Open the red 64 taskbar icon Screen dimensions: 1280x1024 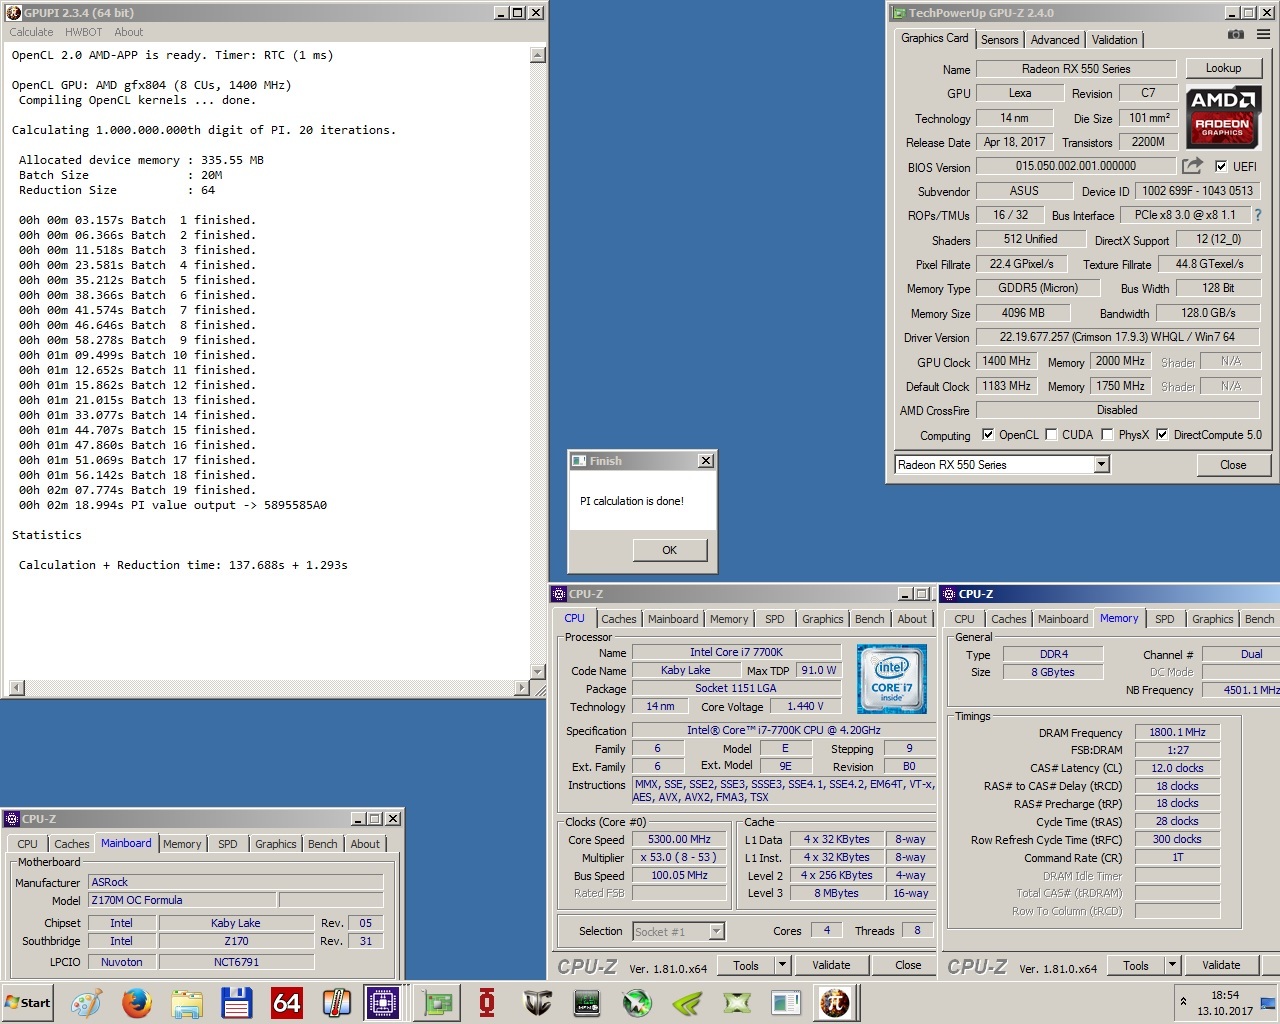286,1002
